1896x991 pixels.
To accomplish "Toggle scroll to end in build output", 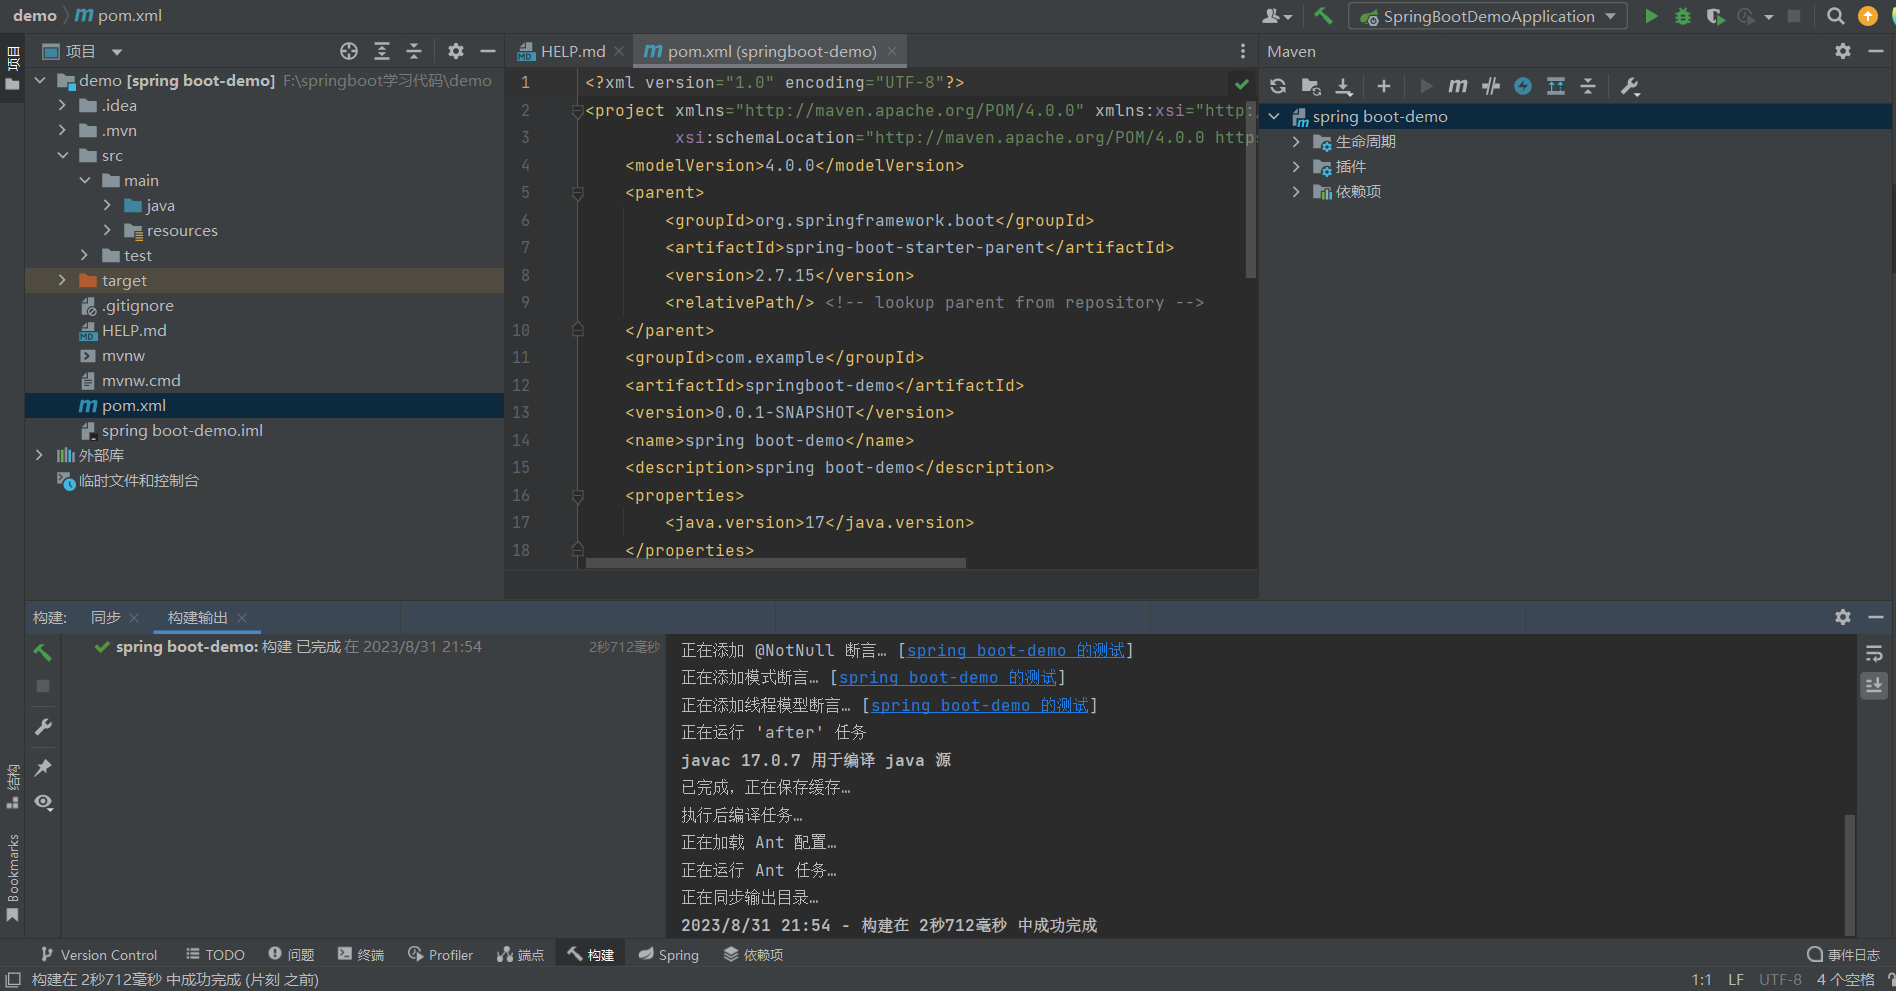I will click(1874, 686).
